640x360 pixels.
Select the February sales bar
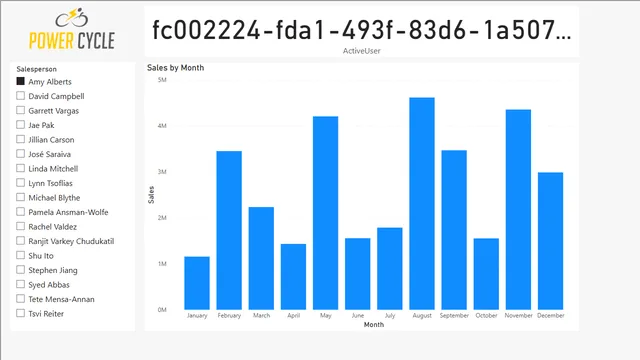pyautogui.click(x=229, y=230)
